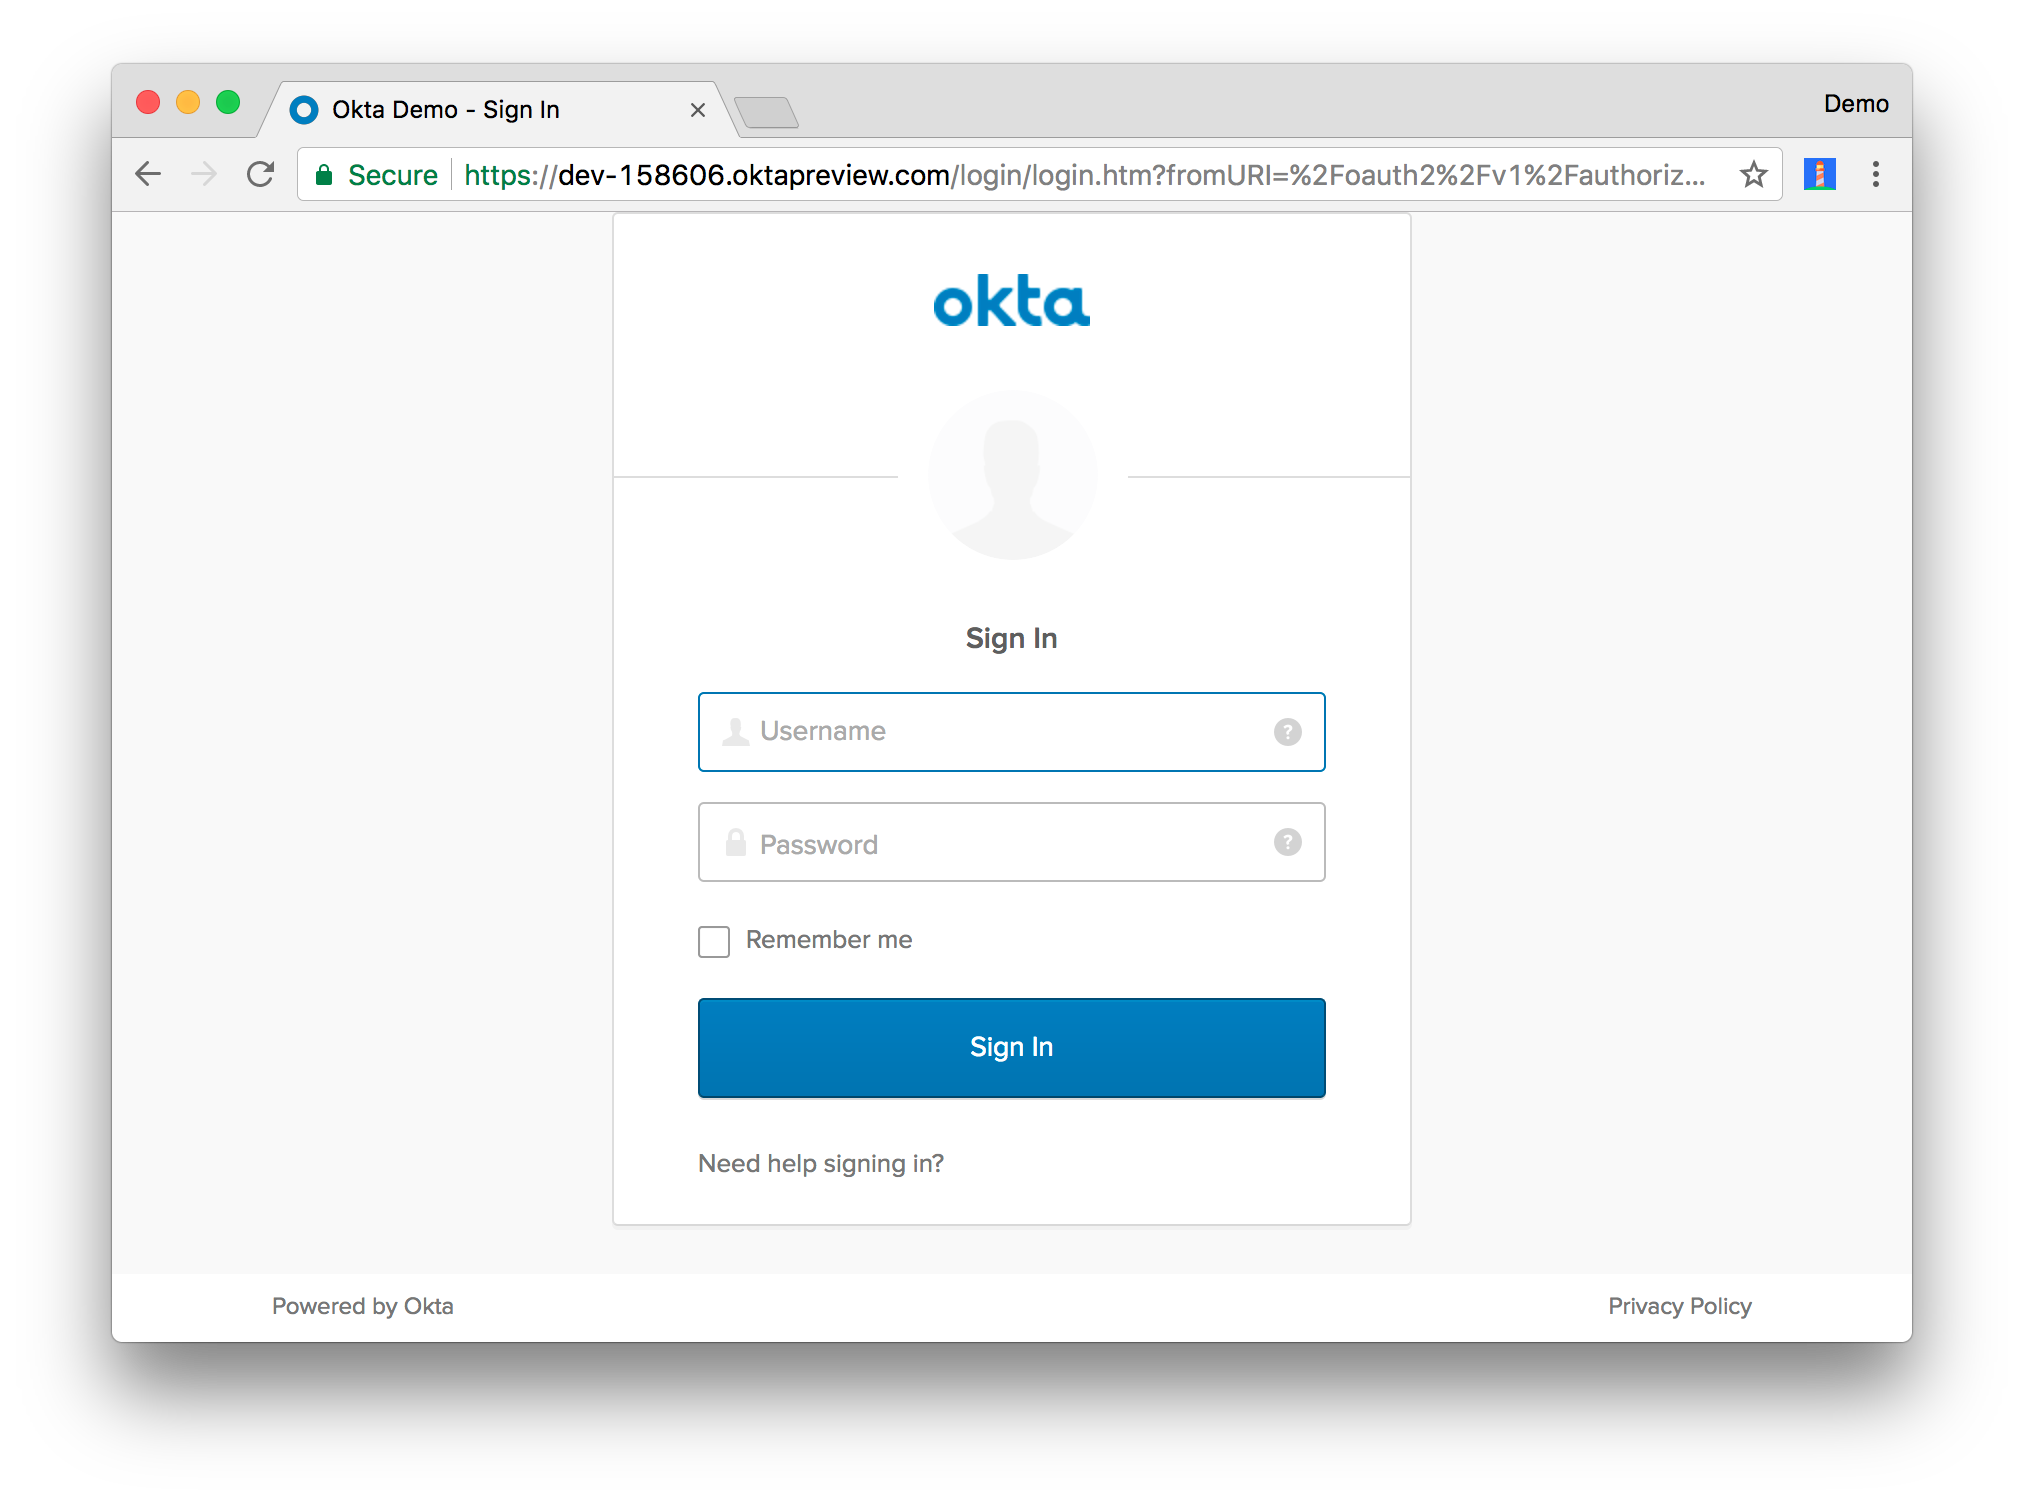This screenshot has height=1502, width=2024.
Task: Bookmark page using the star icon
Action: [x=1753, y=174]
